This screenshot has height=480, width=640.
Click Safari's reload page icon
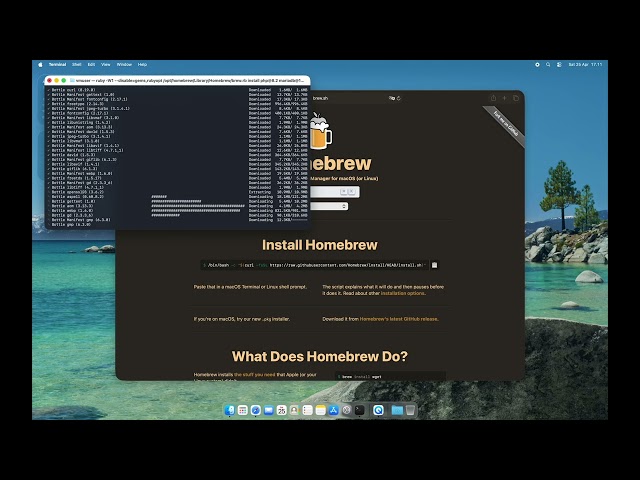click(399, 98)
